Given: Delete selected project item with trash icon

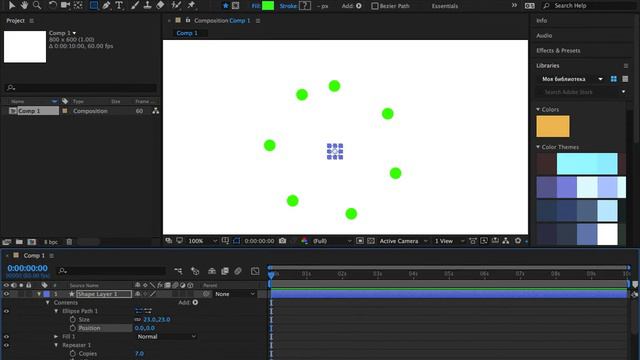Looking at the screenshot, I should [69, 242].
